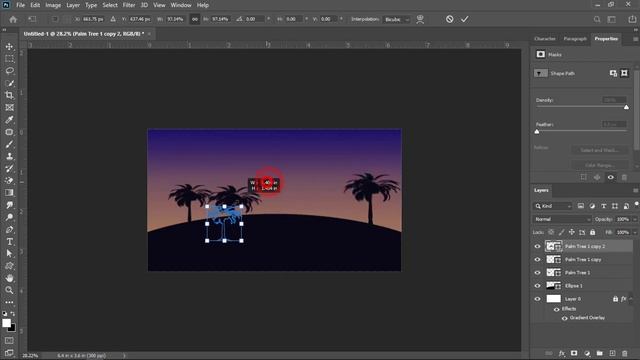Image resolution: width=640 pixels, height=360 pixels.
Task: Add layer style via fx icon
Action: [562, 353]
